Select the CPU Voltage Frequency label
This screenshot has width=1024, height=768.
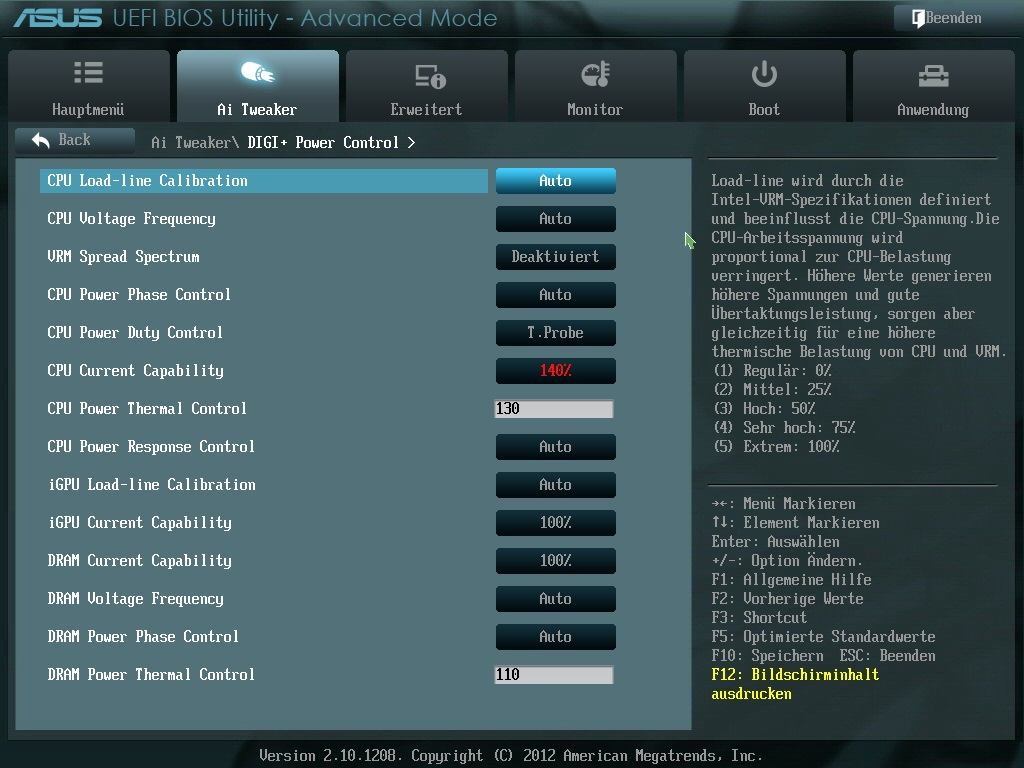[x=131, y=219]
